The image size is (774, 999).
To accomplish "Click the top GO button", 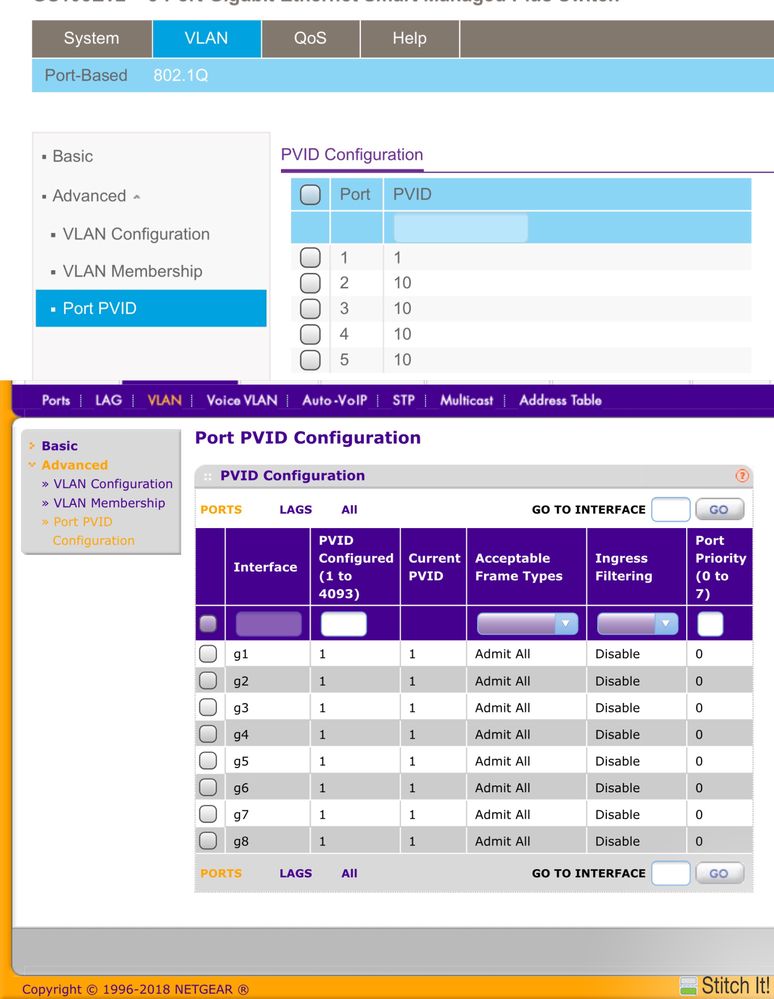I will coord(719,509).
